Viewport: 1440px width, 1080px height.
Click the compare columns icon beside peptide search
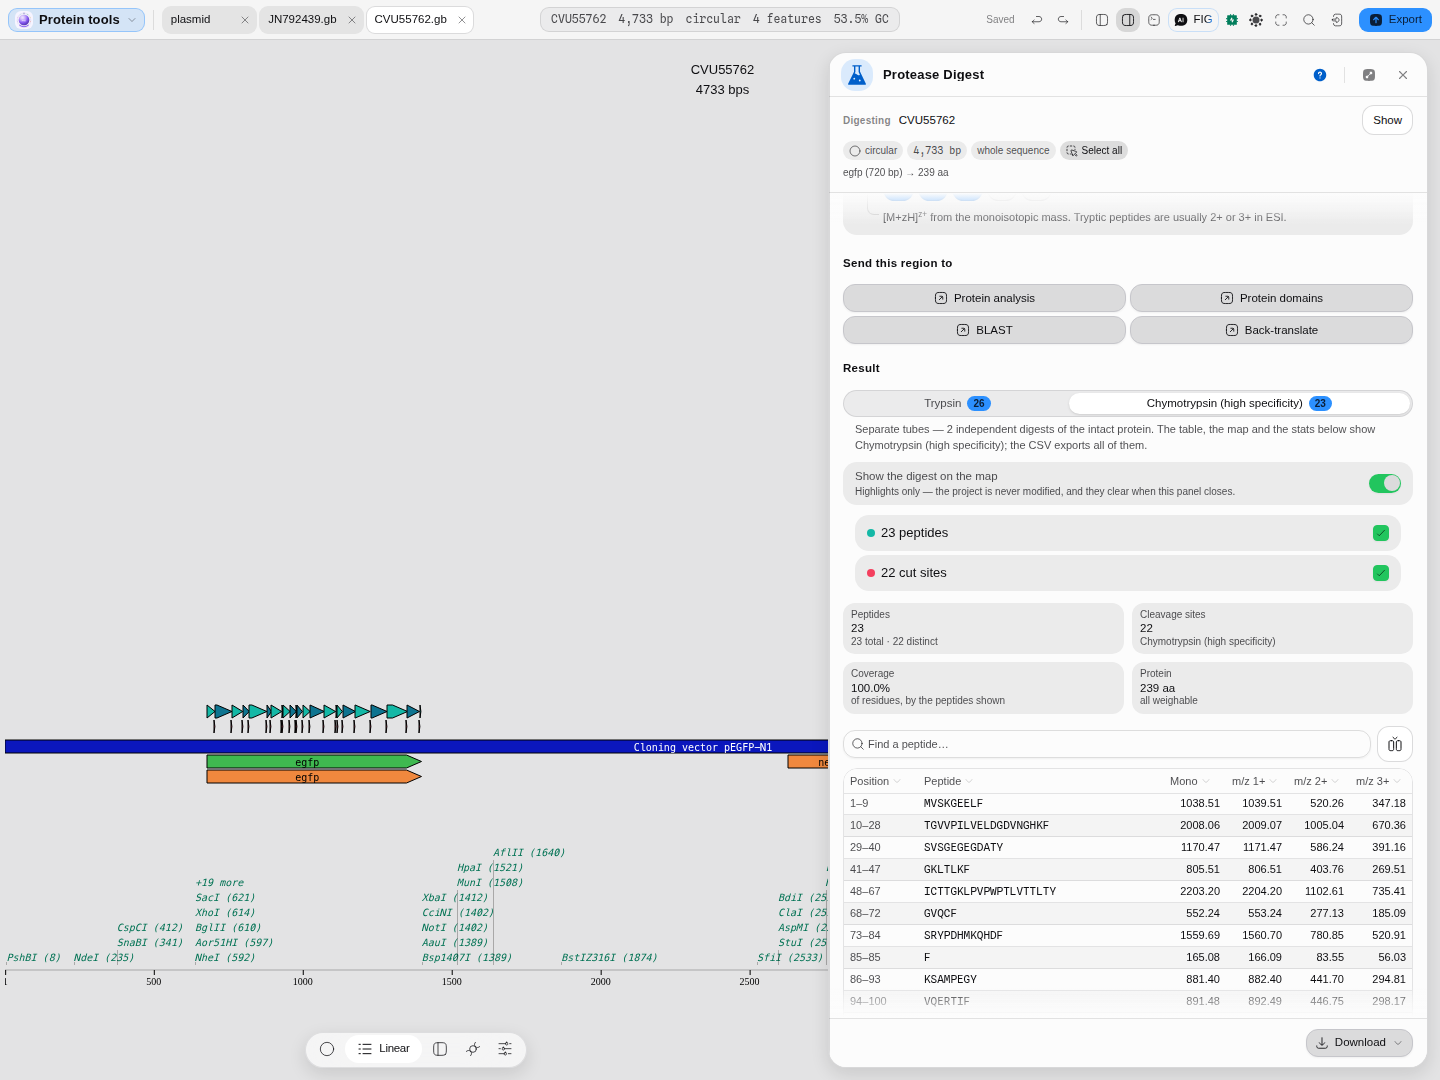click(1395, 744)
